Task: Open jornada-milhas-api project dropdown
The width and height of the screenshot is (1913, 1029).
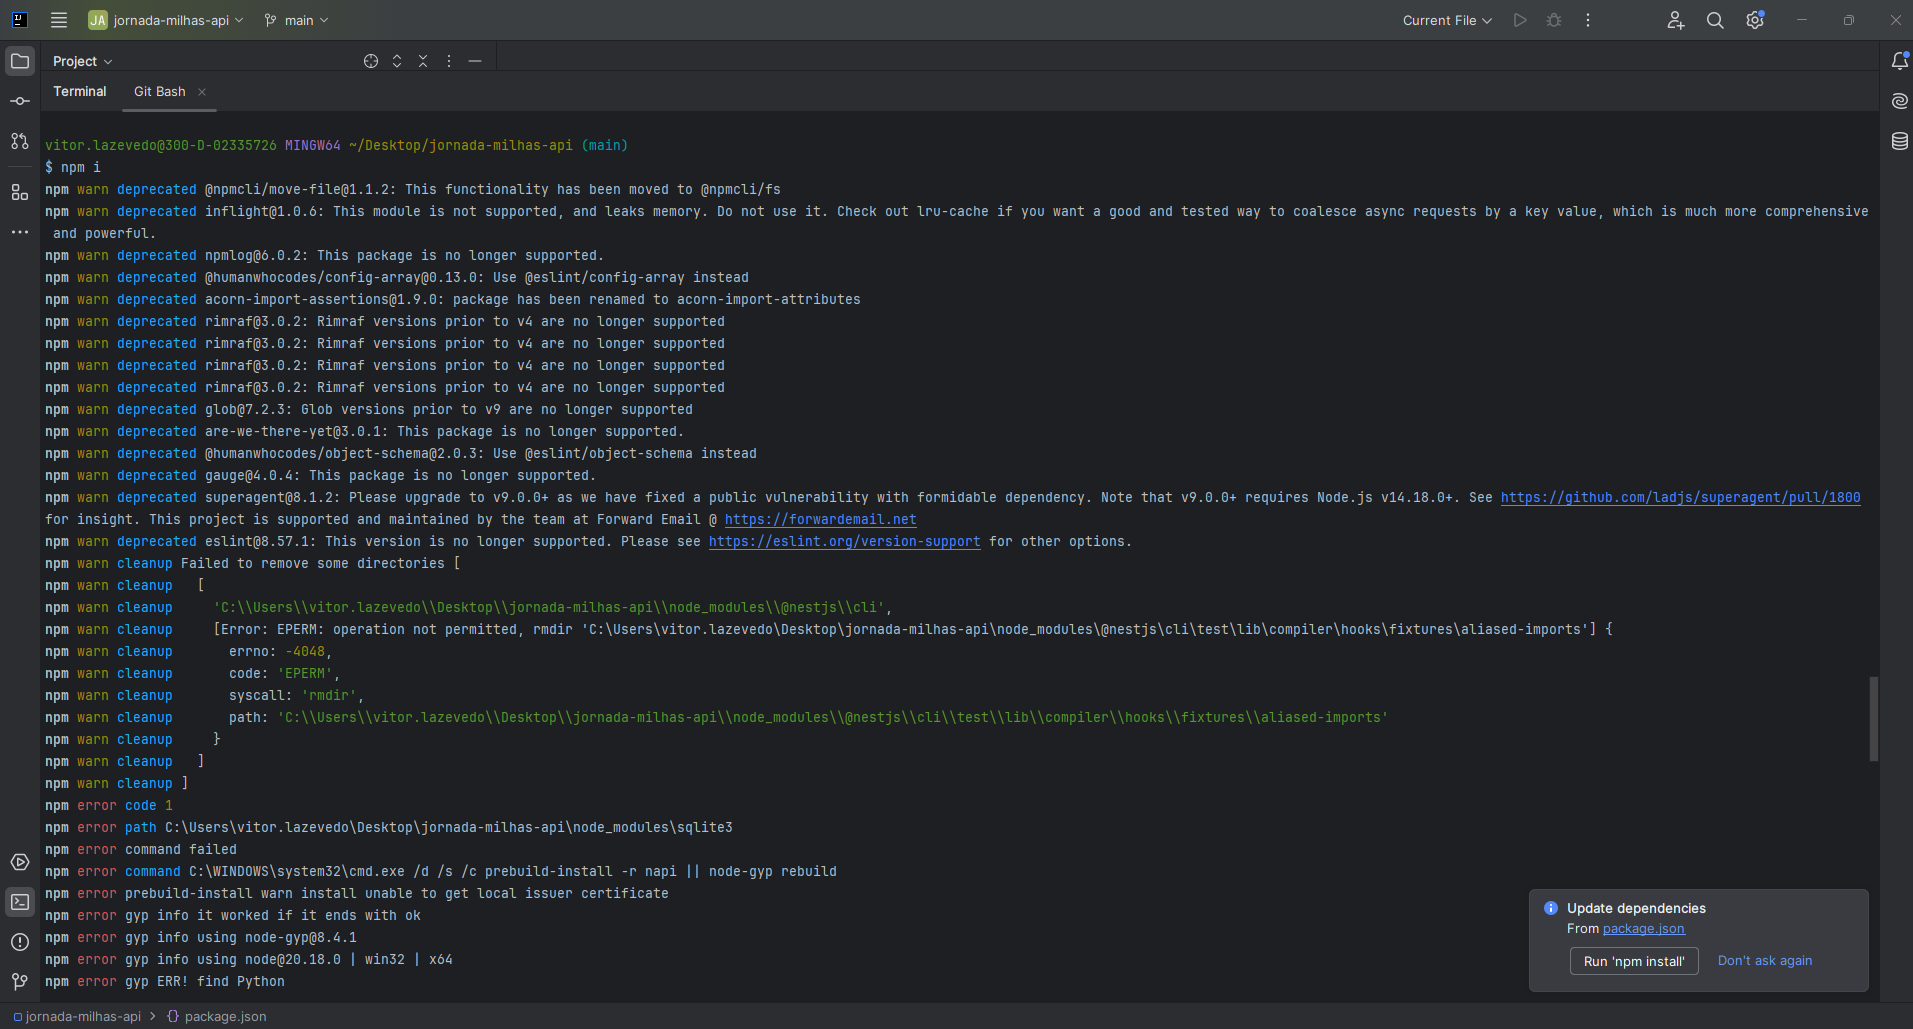Action: [166, 20]
